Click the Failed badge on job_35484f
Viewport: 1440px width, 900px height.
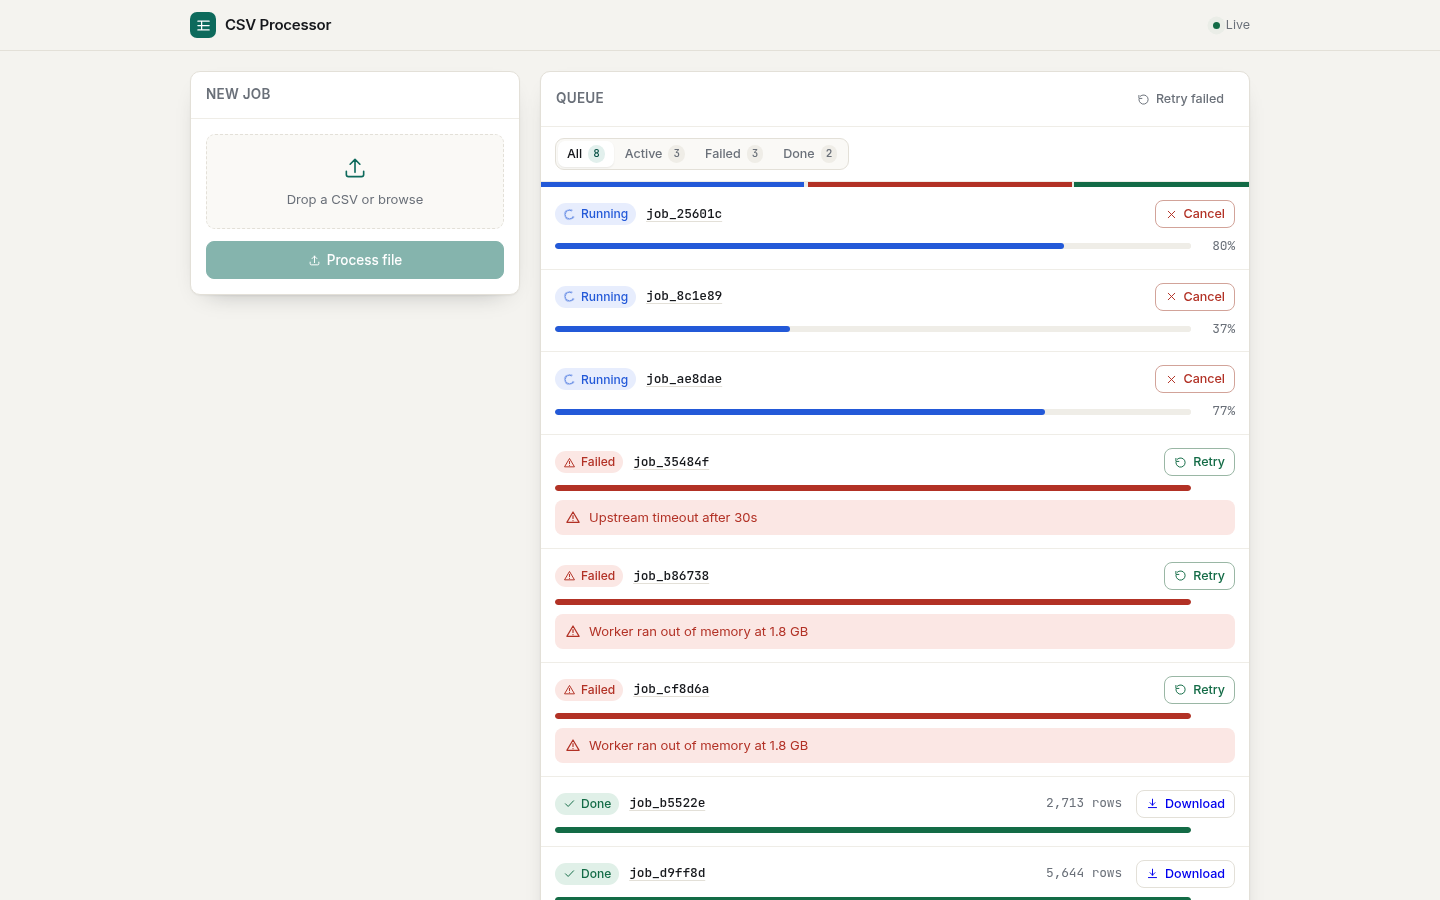[x=589, y=462]
